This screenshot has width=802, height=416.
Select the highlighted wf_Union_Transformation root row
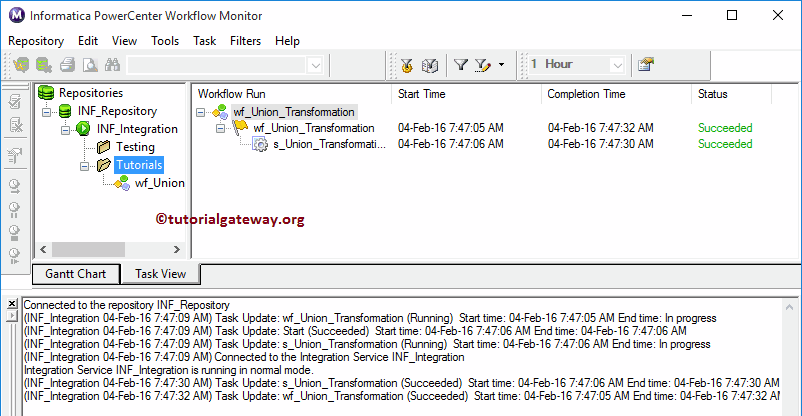click(294, 112)
